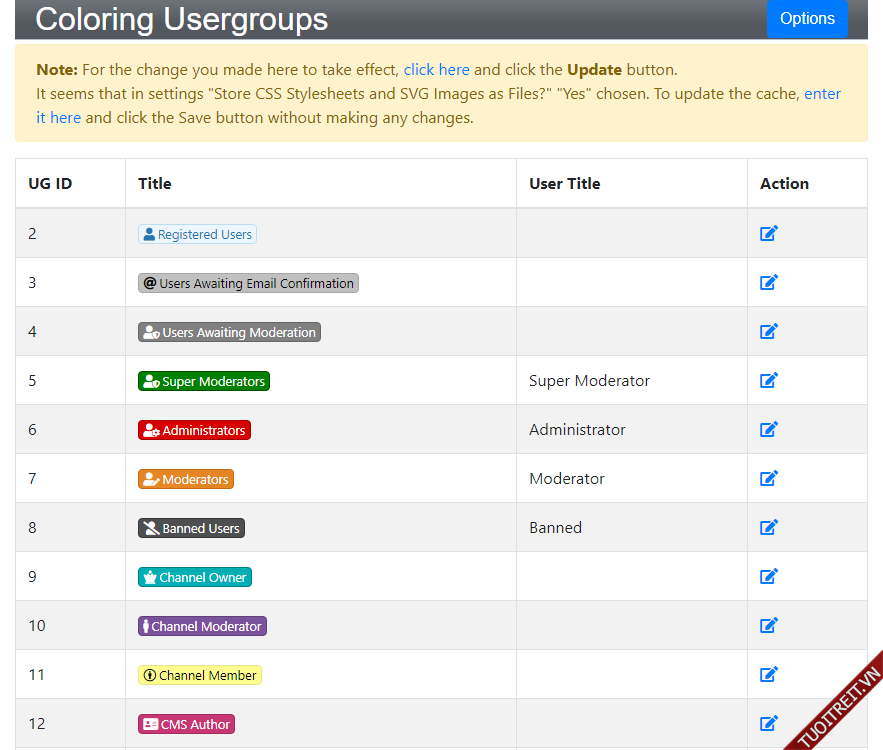
Task: Click edit icon for Channel Owner
Action: (768, 577)
